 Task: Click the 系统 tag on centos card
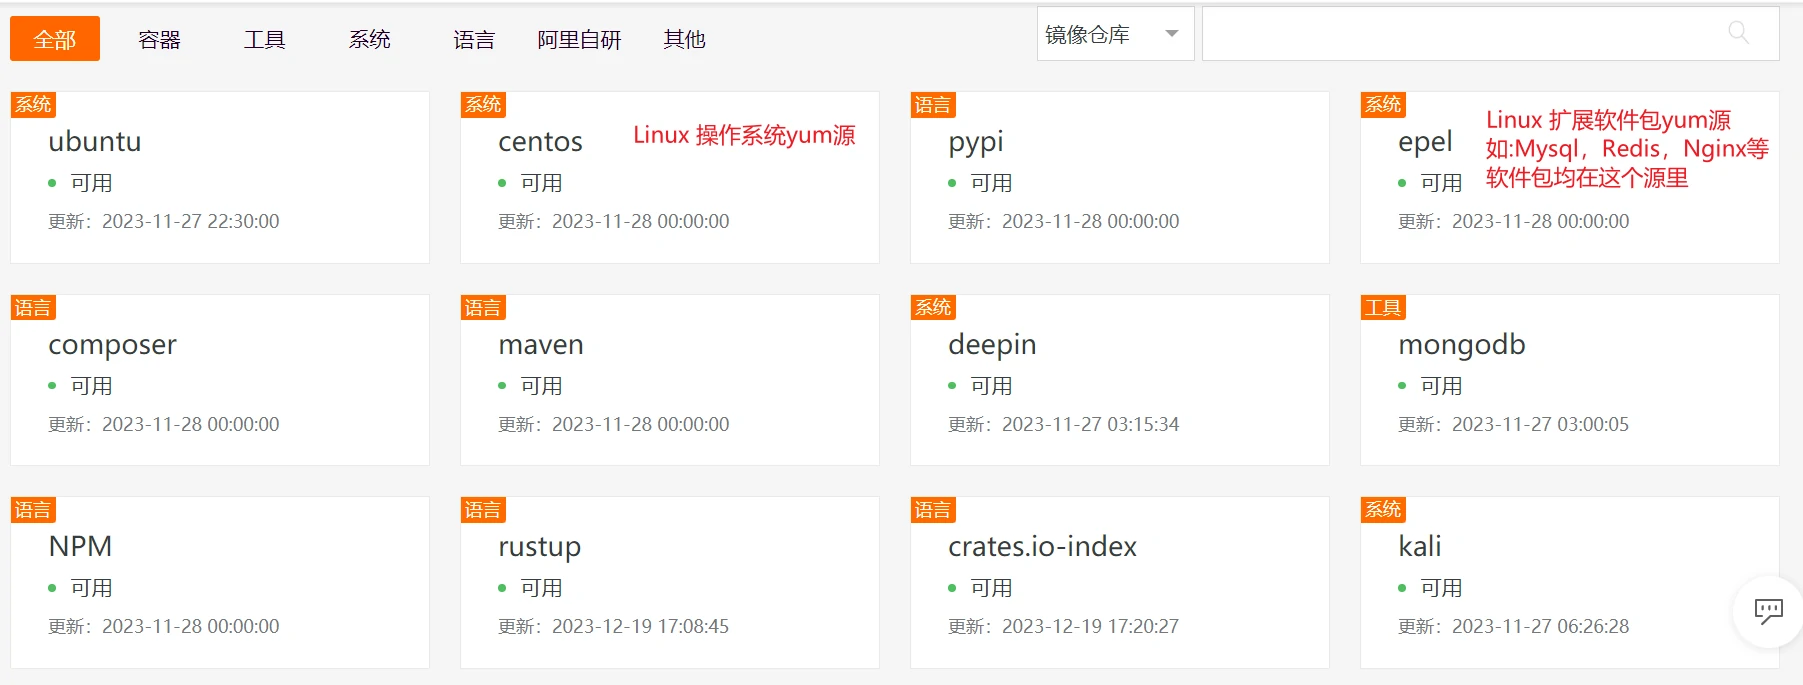[x=483, y=105]
